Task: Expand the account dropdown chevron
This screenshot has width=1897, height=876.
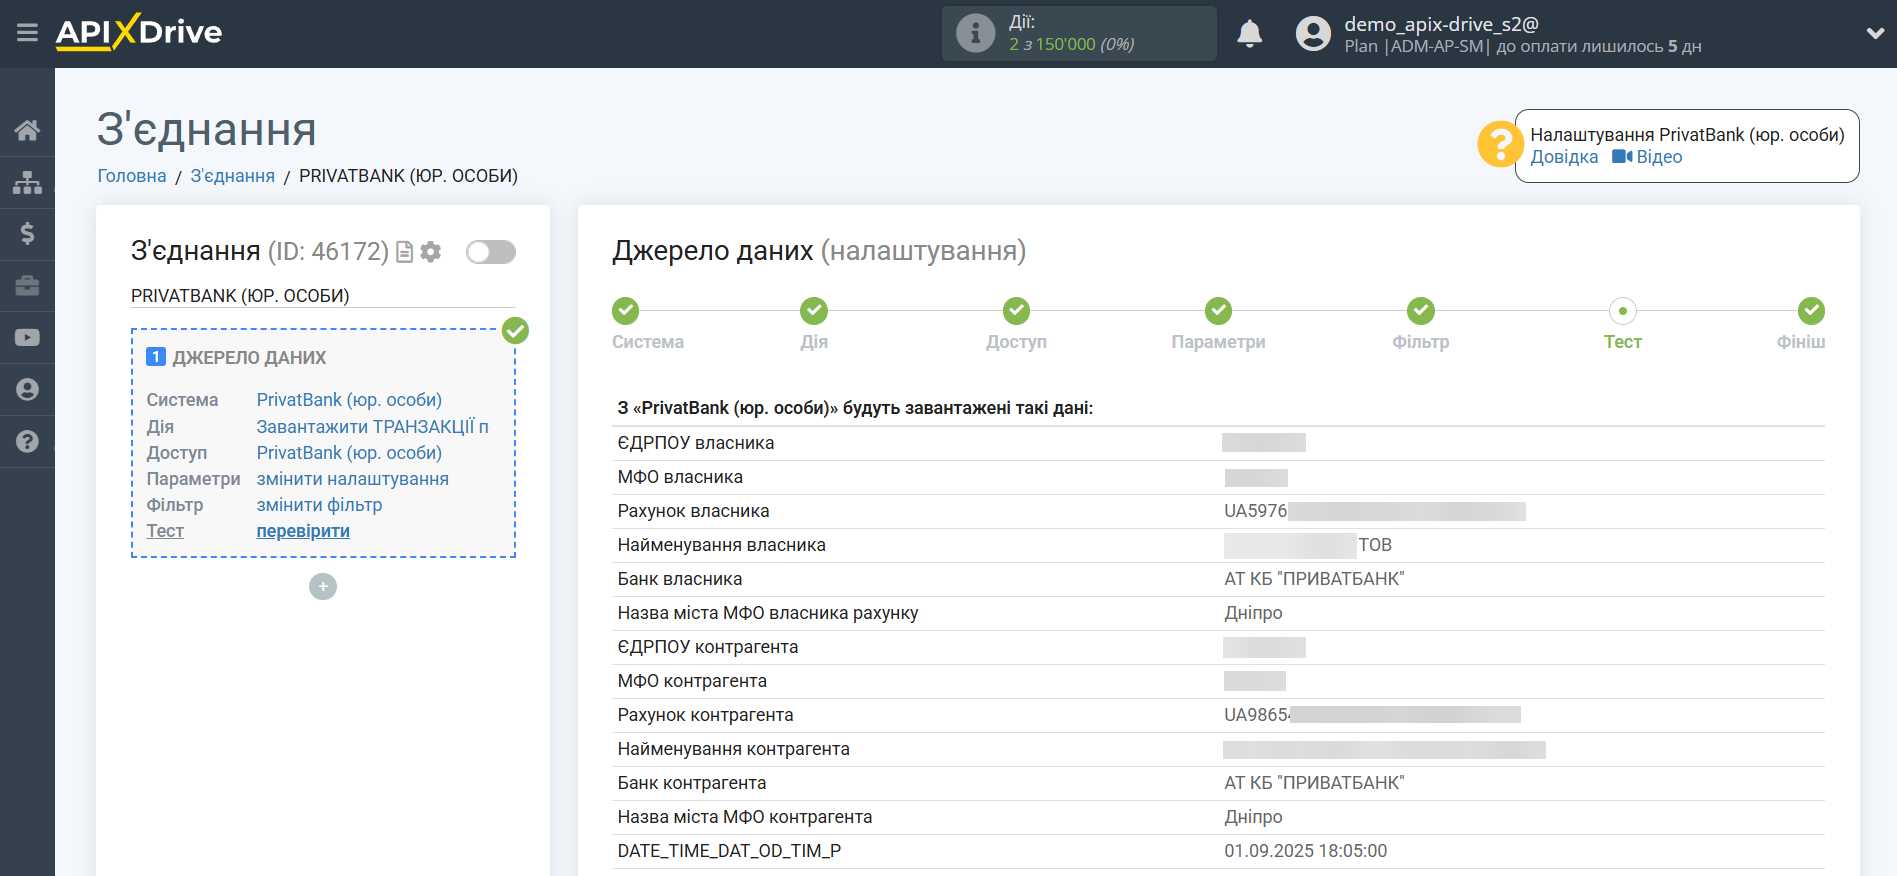Action: click(x=1874, y=33)
